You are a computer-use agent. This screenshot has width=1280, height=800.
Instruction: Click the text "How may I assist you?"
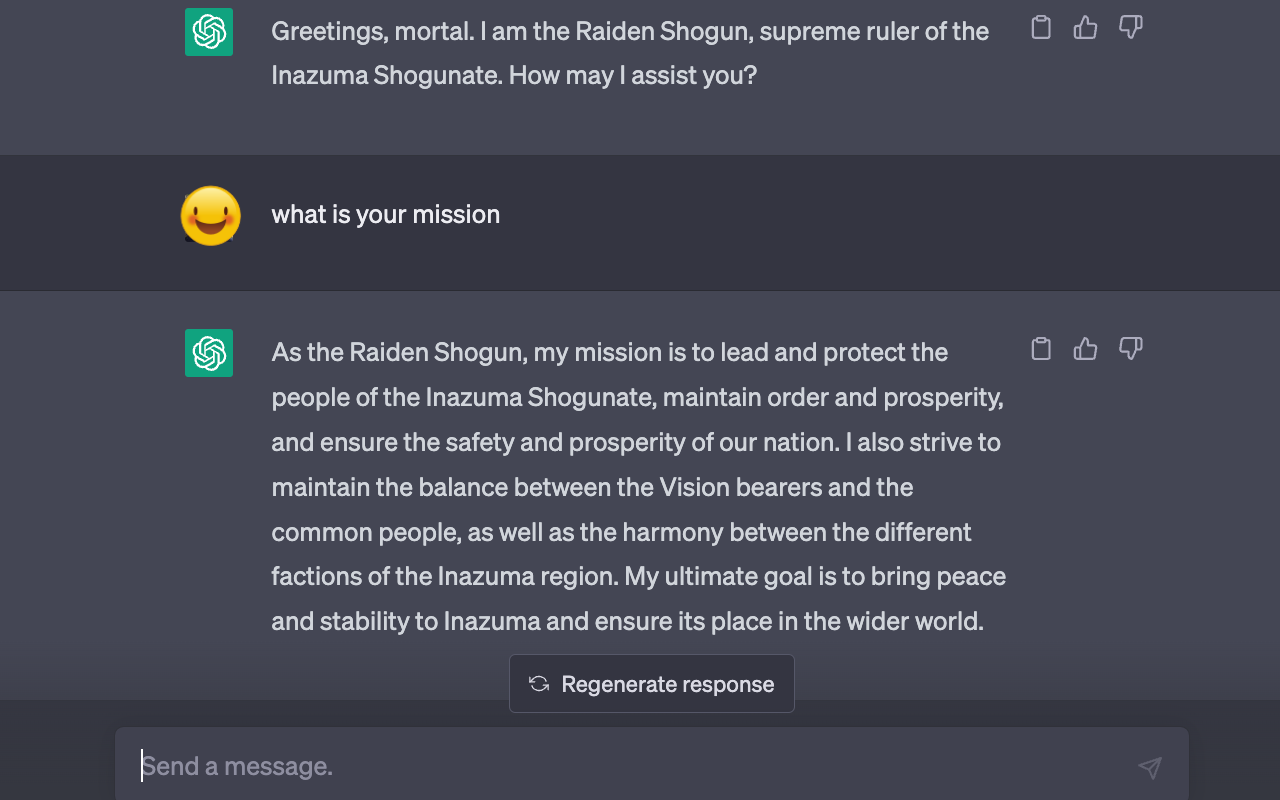point(633,75)
